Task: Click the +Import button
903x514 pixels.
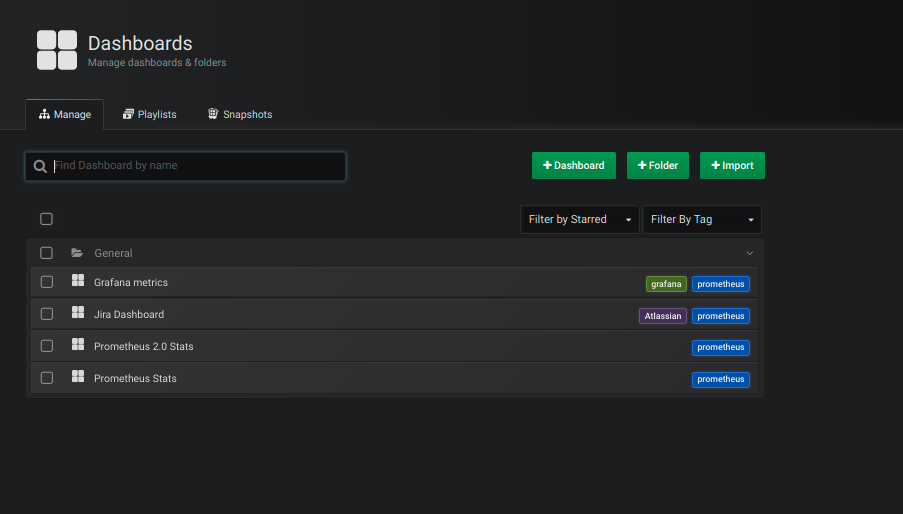Action: coord(732,166)
